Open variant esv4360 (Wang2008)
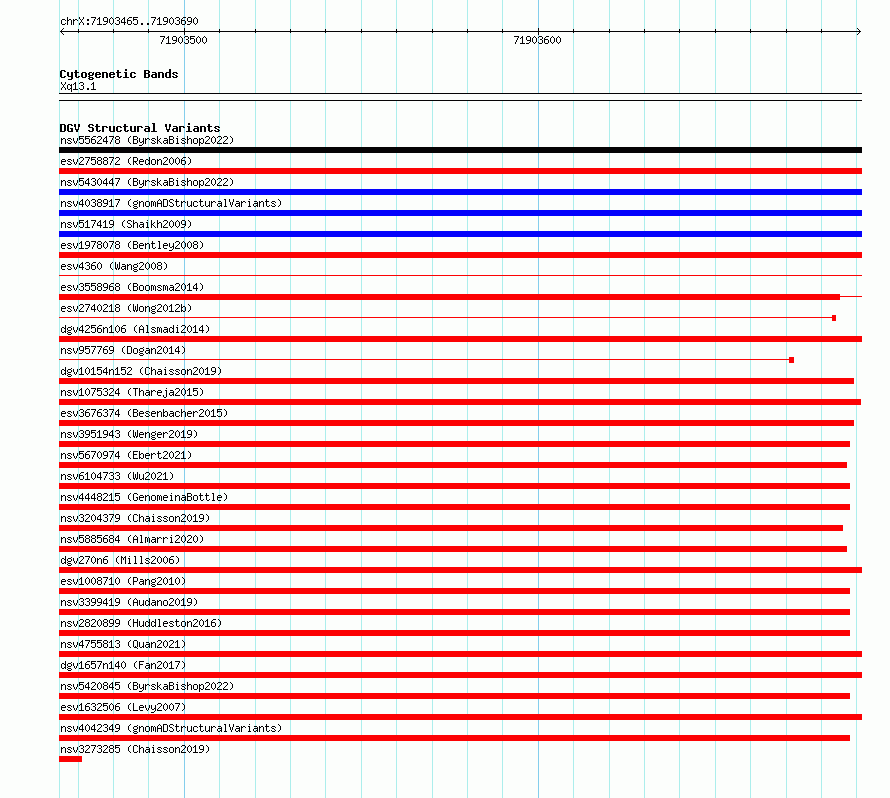Image resolution: width=890 pixels, height=798 pixels. click(114, 266)
